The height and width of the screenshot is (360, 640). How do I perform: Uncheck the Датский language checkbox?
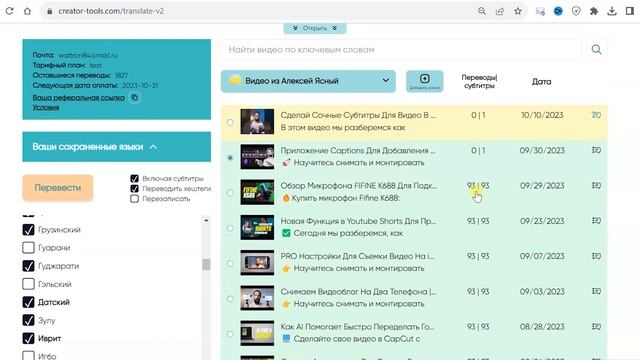pyautogui.click(x=28, y=302)
